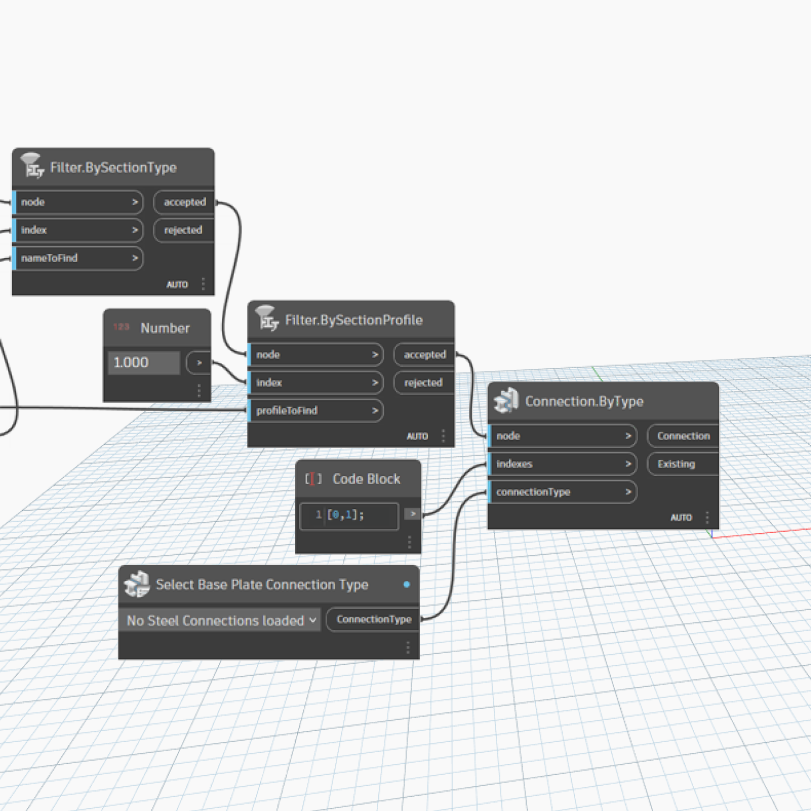Toggle AUTO lacing on Filter.BySectionType
Image resolution: width=811 pixels, height=811 pixels.
click(x=177, y=284)
